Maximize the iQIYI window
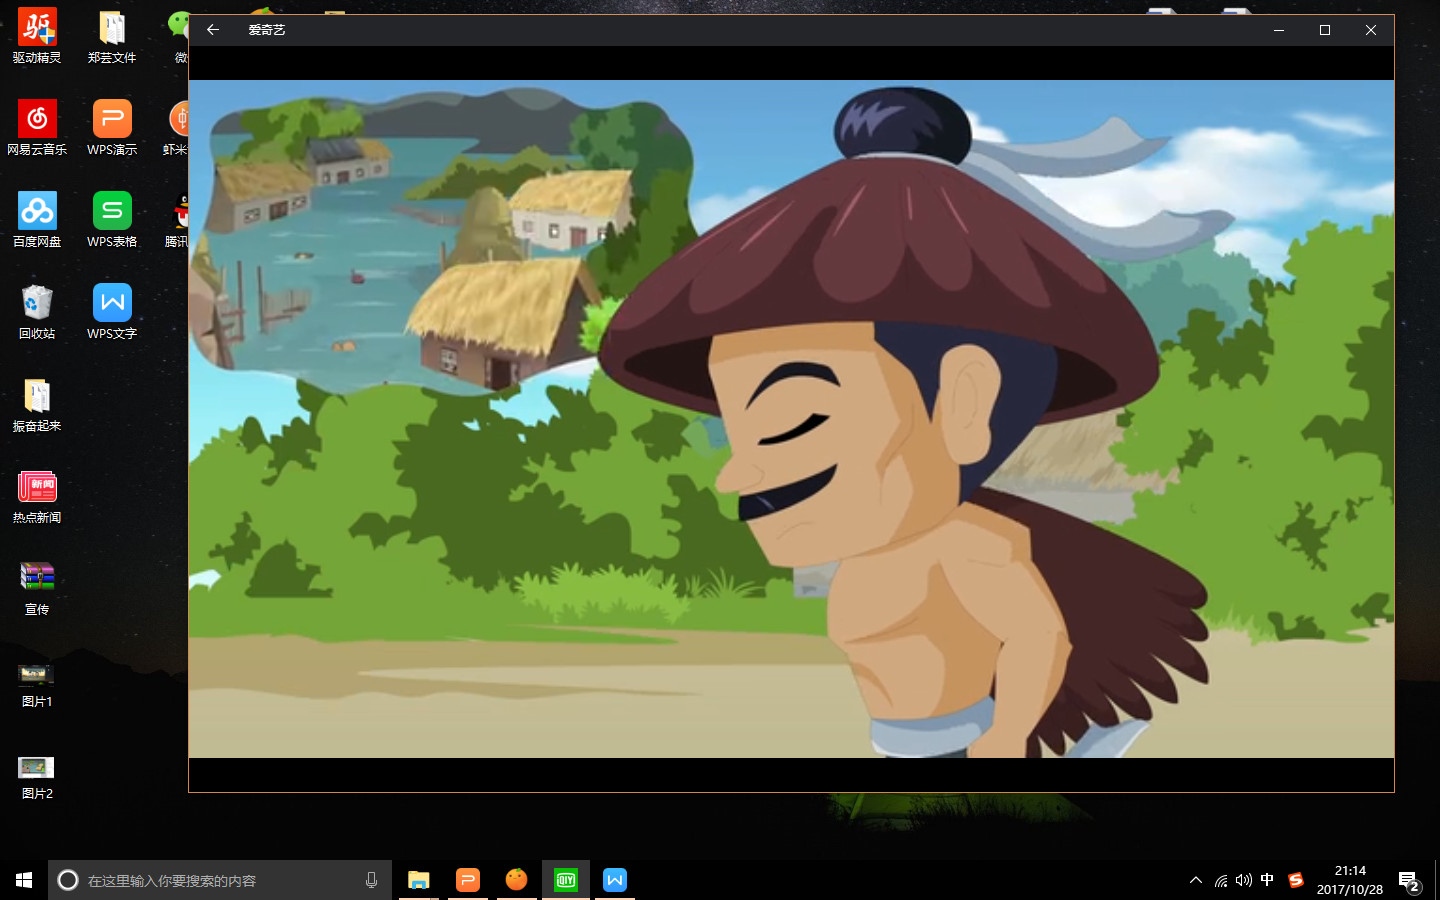The width and height of the screenshot is (1440, 900). tap(1325, 30)
